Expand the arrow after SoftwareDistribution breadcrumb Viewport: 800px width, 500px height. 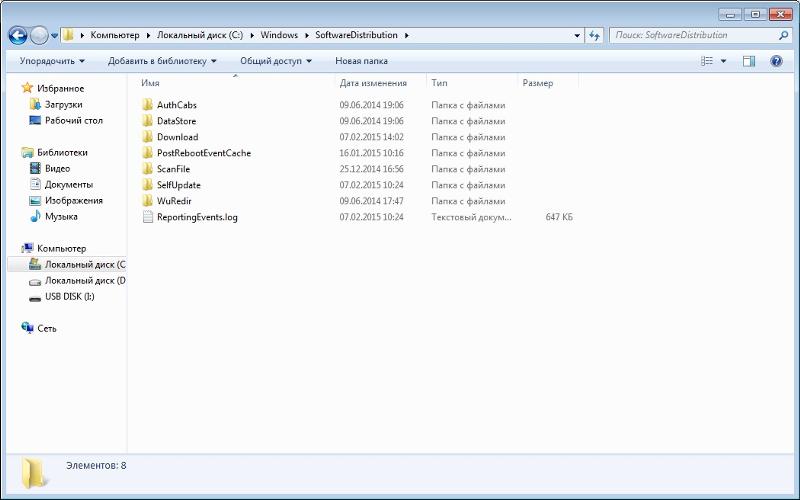tap(407, 36)
